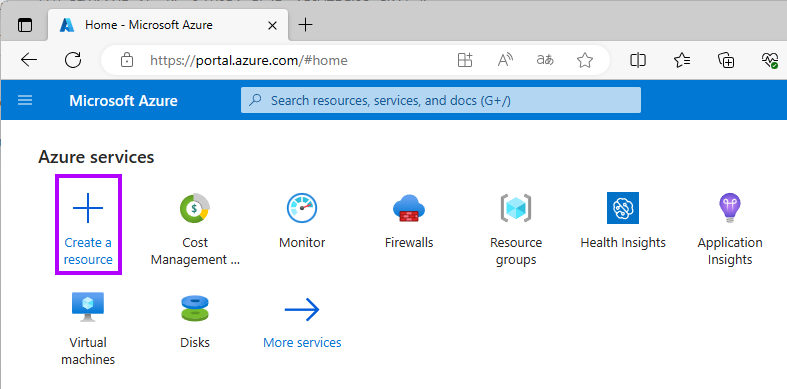Open the Health Insights icon
Viewport: 787px width, 389px height.
coord(623,208)
